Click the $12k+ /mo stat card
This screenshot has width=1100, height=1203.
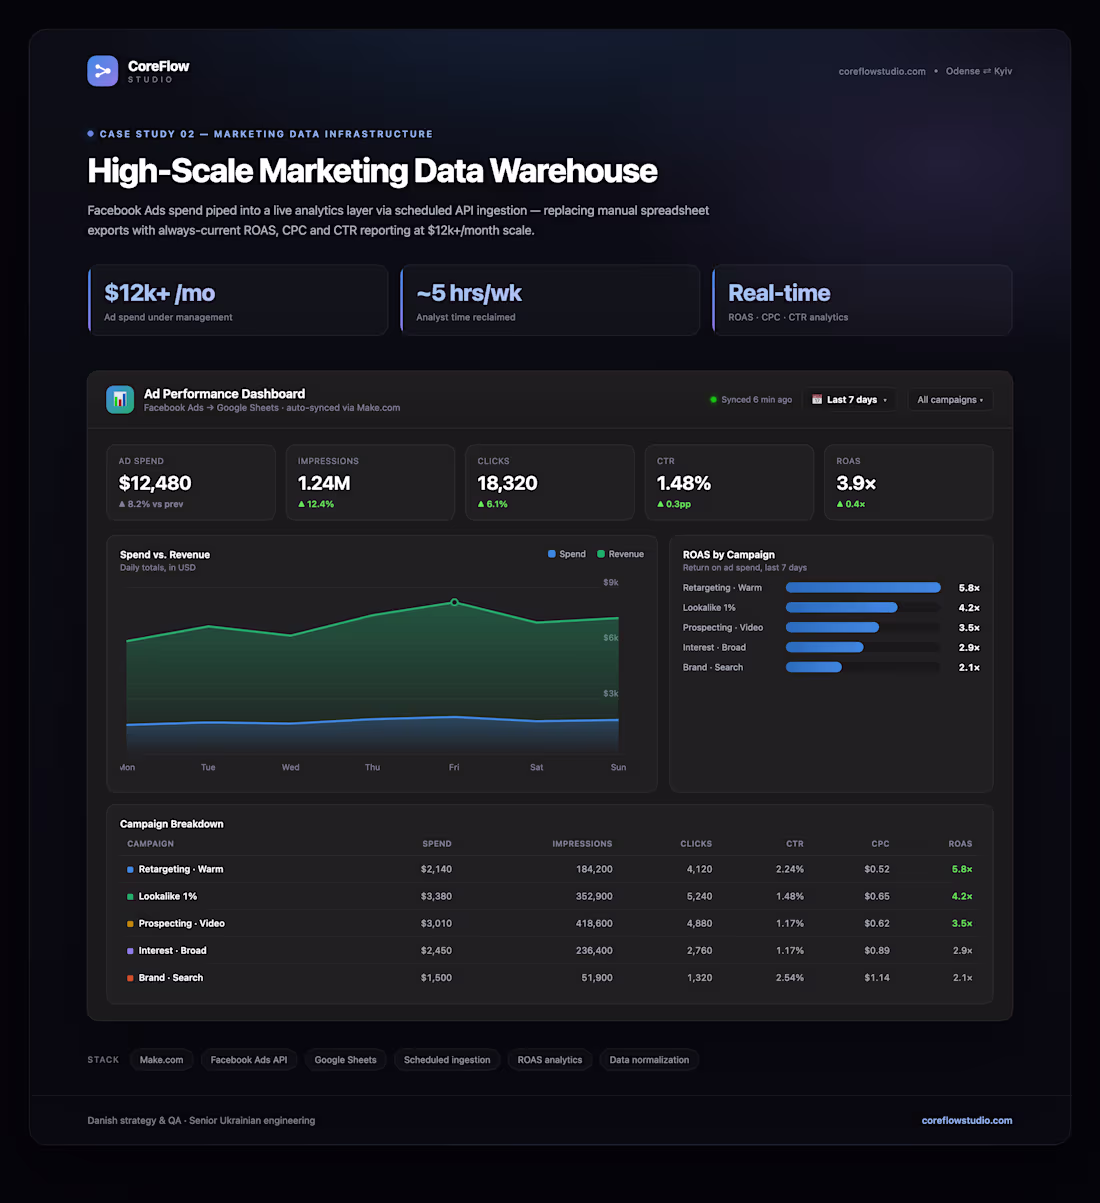[x=238, y=300]
